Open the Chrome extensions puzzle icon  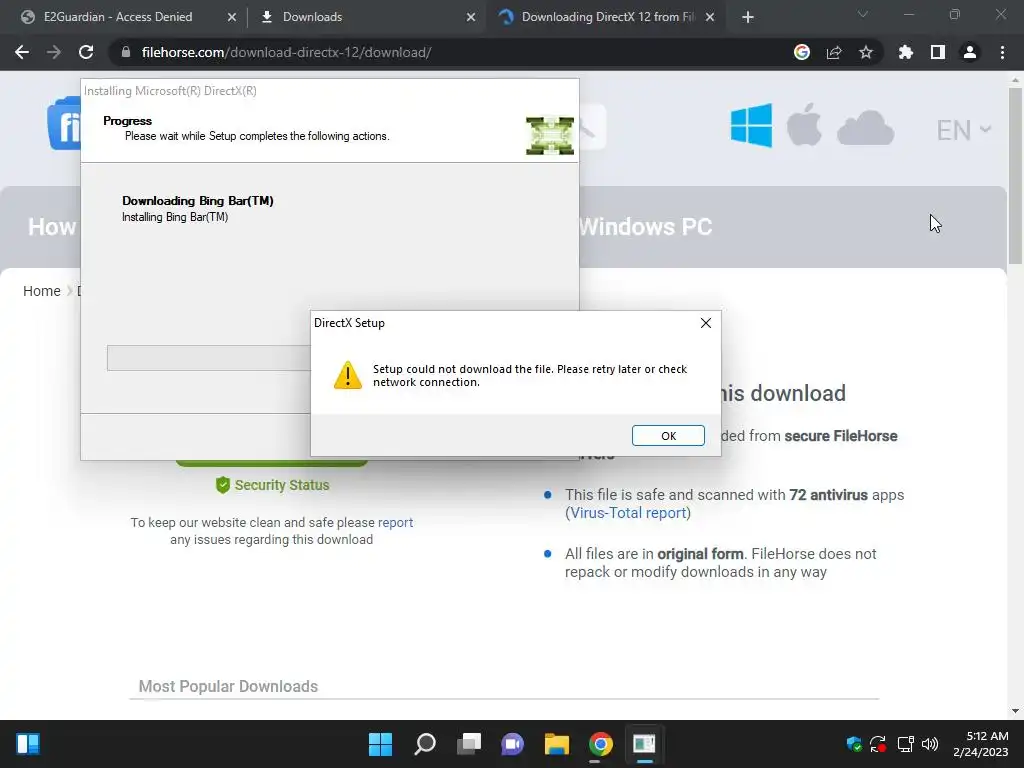click(x=906, y=52)
